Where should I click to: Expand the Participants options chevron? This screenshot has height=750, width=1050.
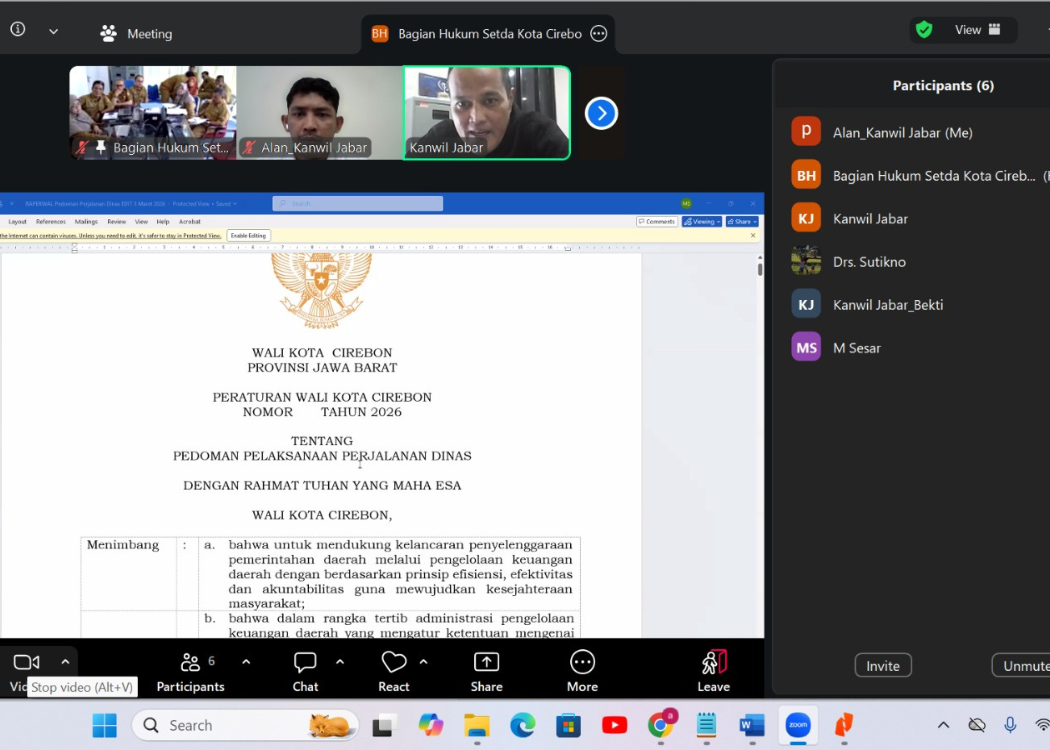246,661
